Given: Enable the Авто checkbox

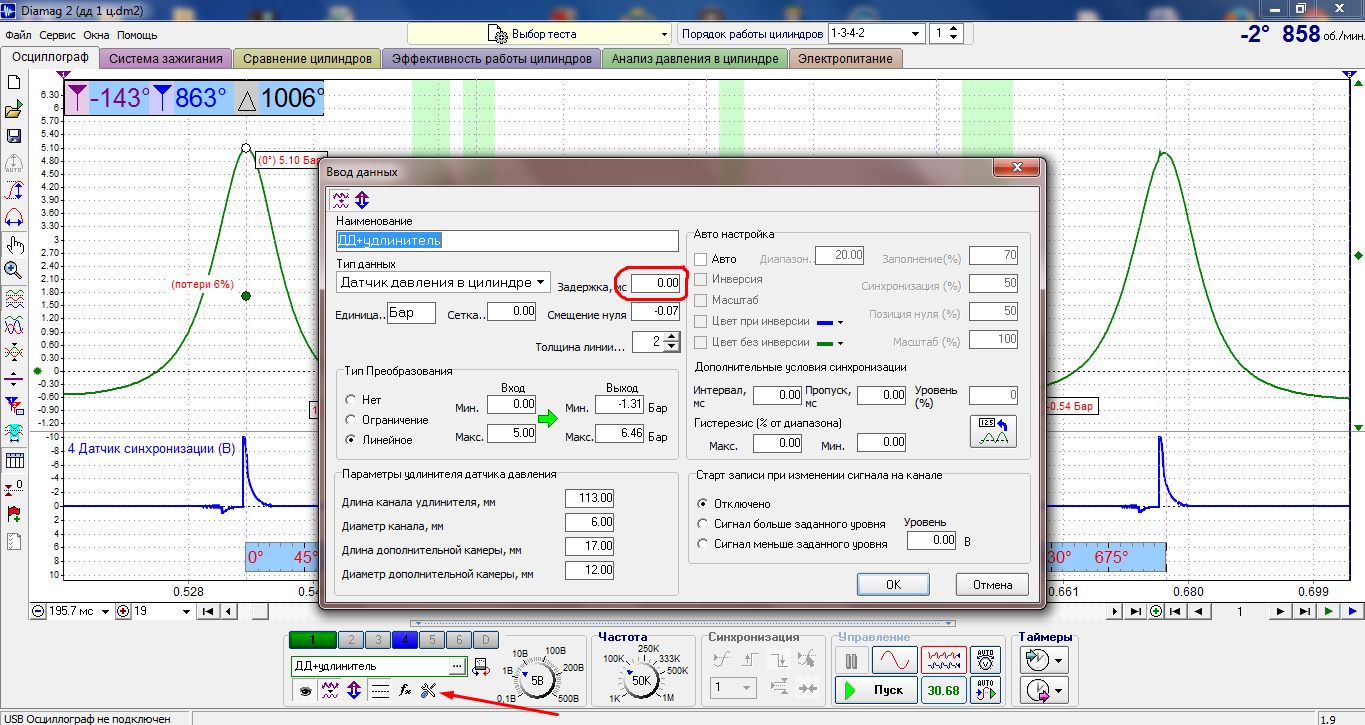Looking at the screenshot, I should 700,259.
